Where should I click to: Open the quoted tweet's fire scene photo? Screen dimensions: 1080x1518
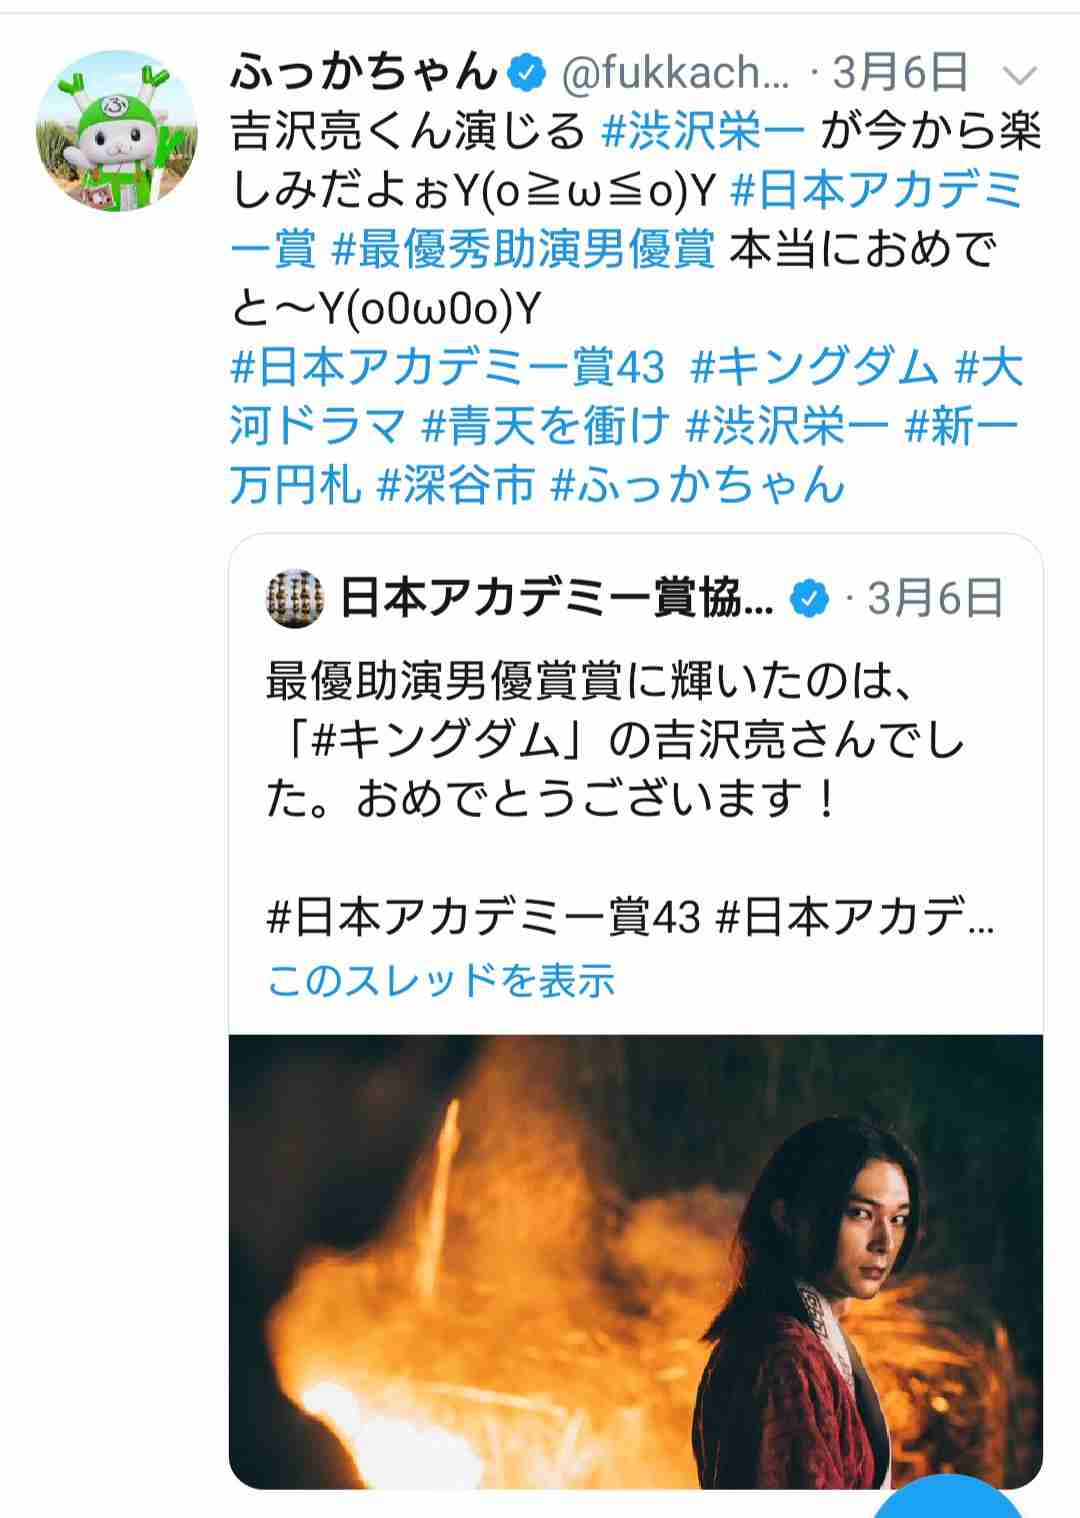pyautogui.click(x=636, y=1261)
